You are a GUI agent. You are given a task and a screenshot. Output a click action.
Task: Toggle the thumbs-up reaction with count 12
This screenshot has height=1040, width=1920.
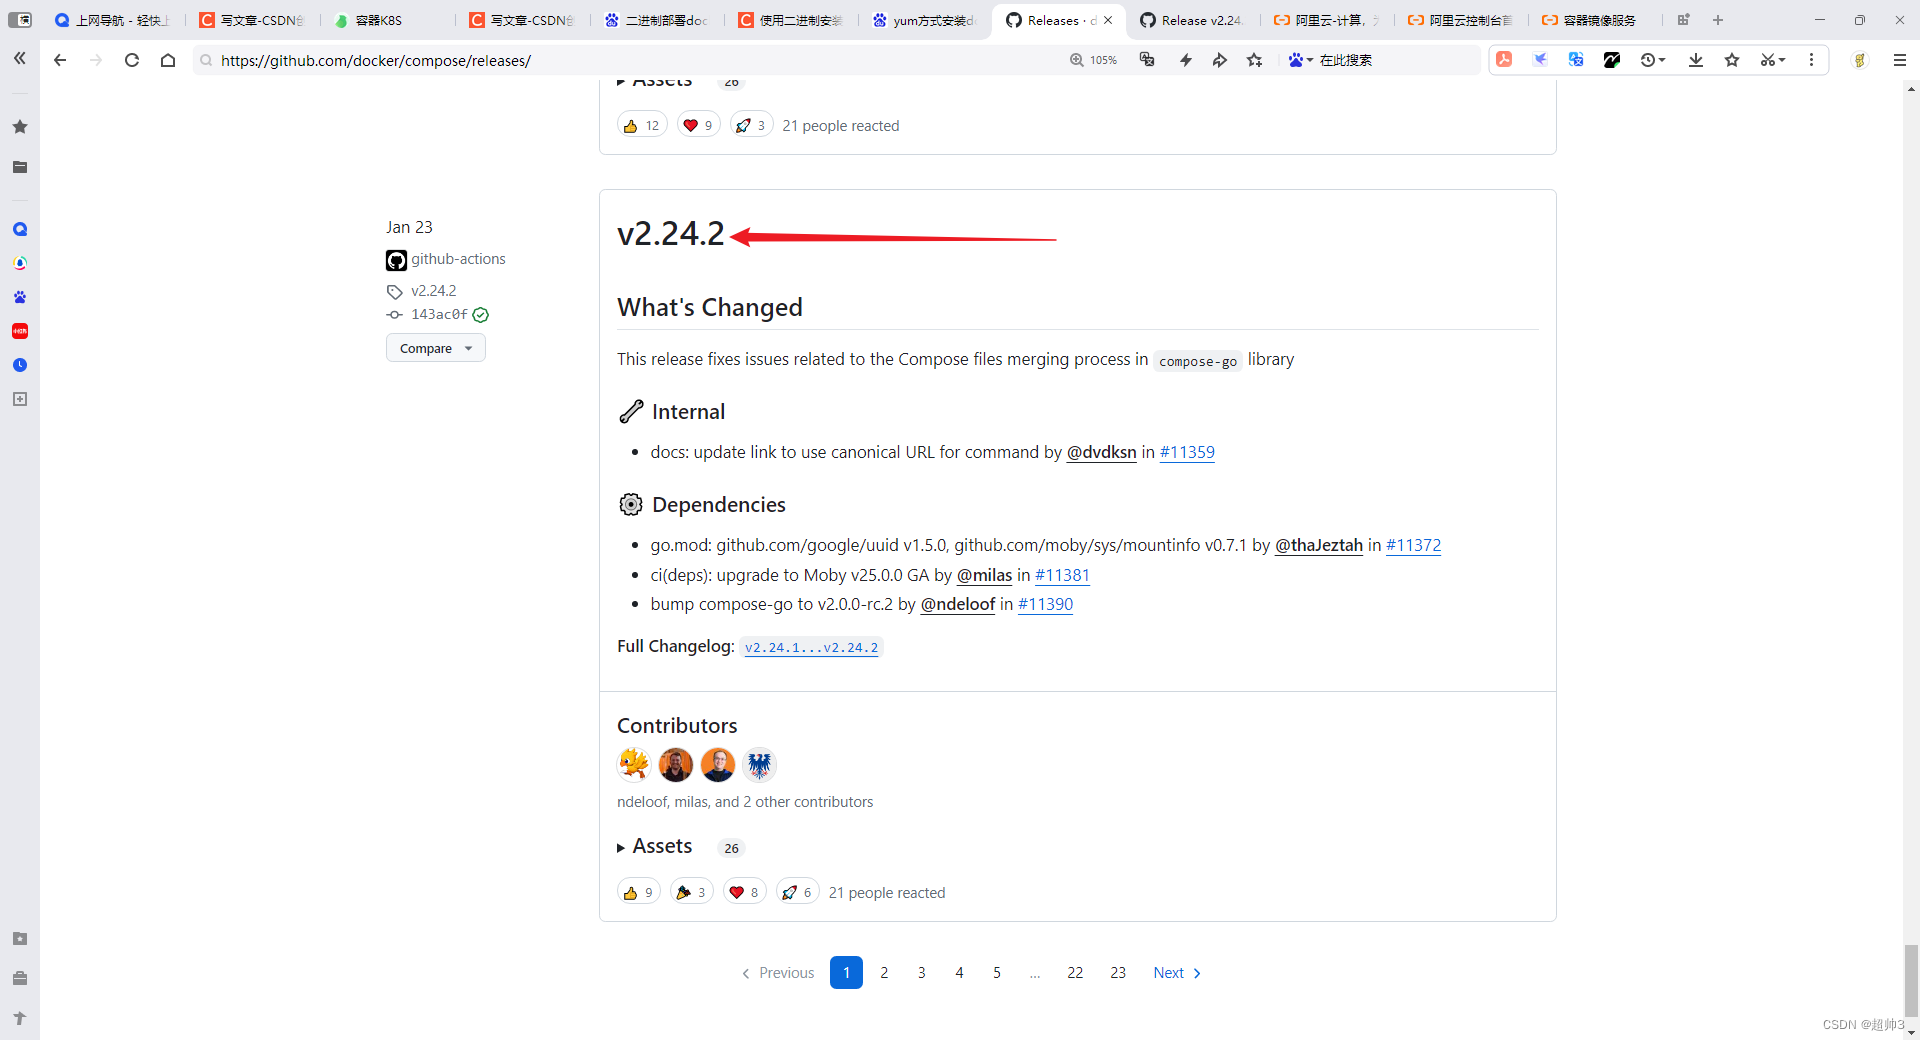point(642,125)
